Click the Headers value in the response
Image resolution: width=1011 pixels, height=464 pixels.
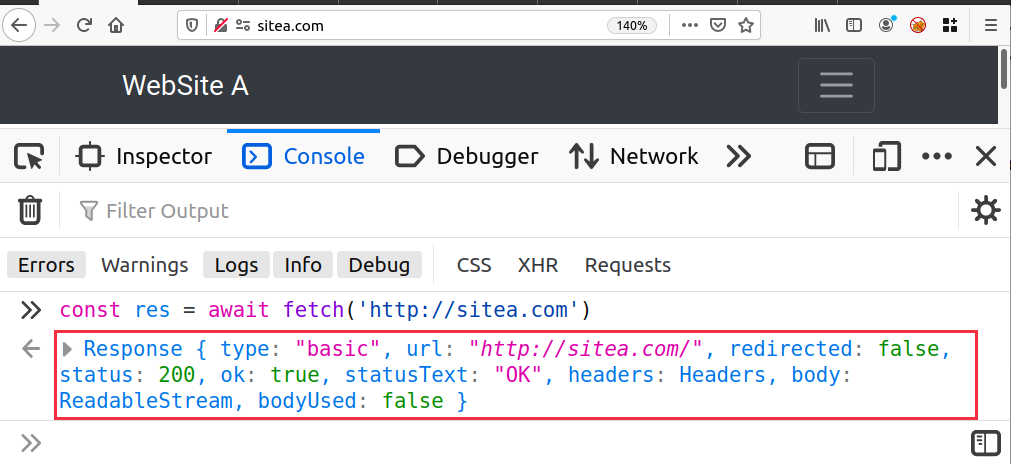pyautogui.click(x=721, y=375)
